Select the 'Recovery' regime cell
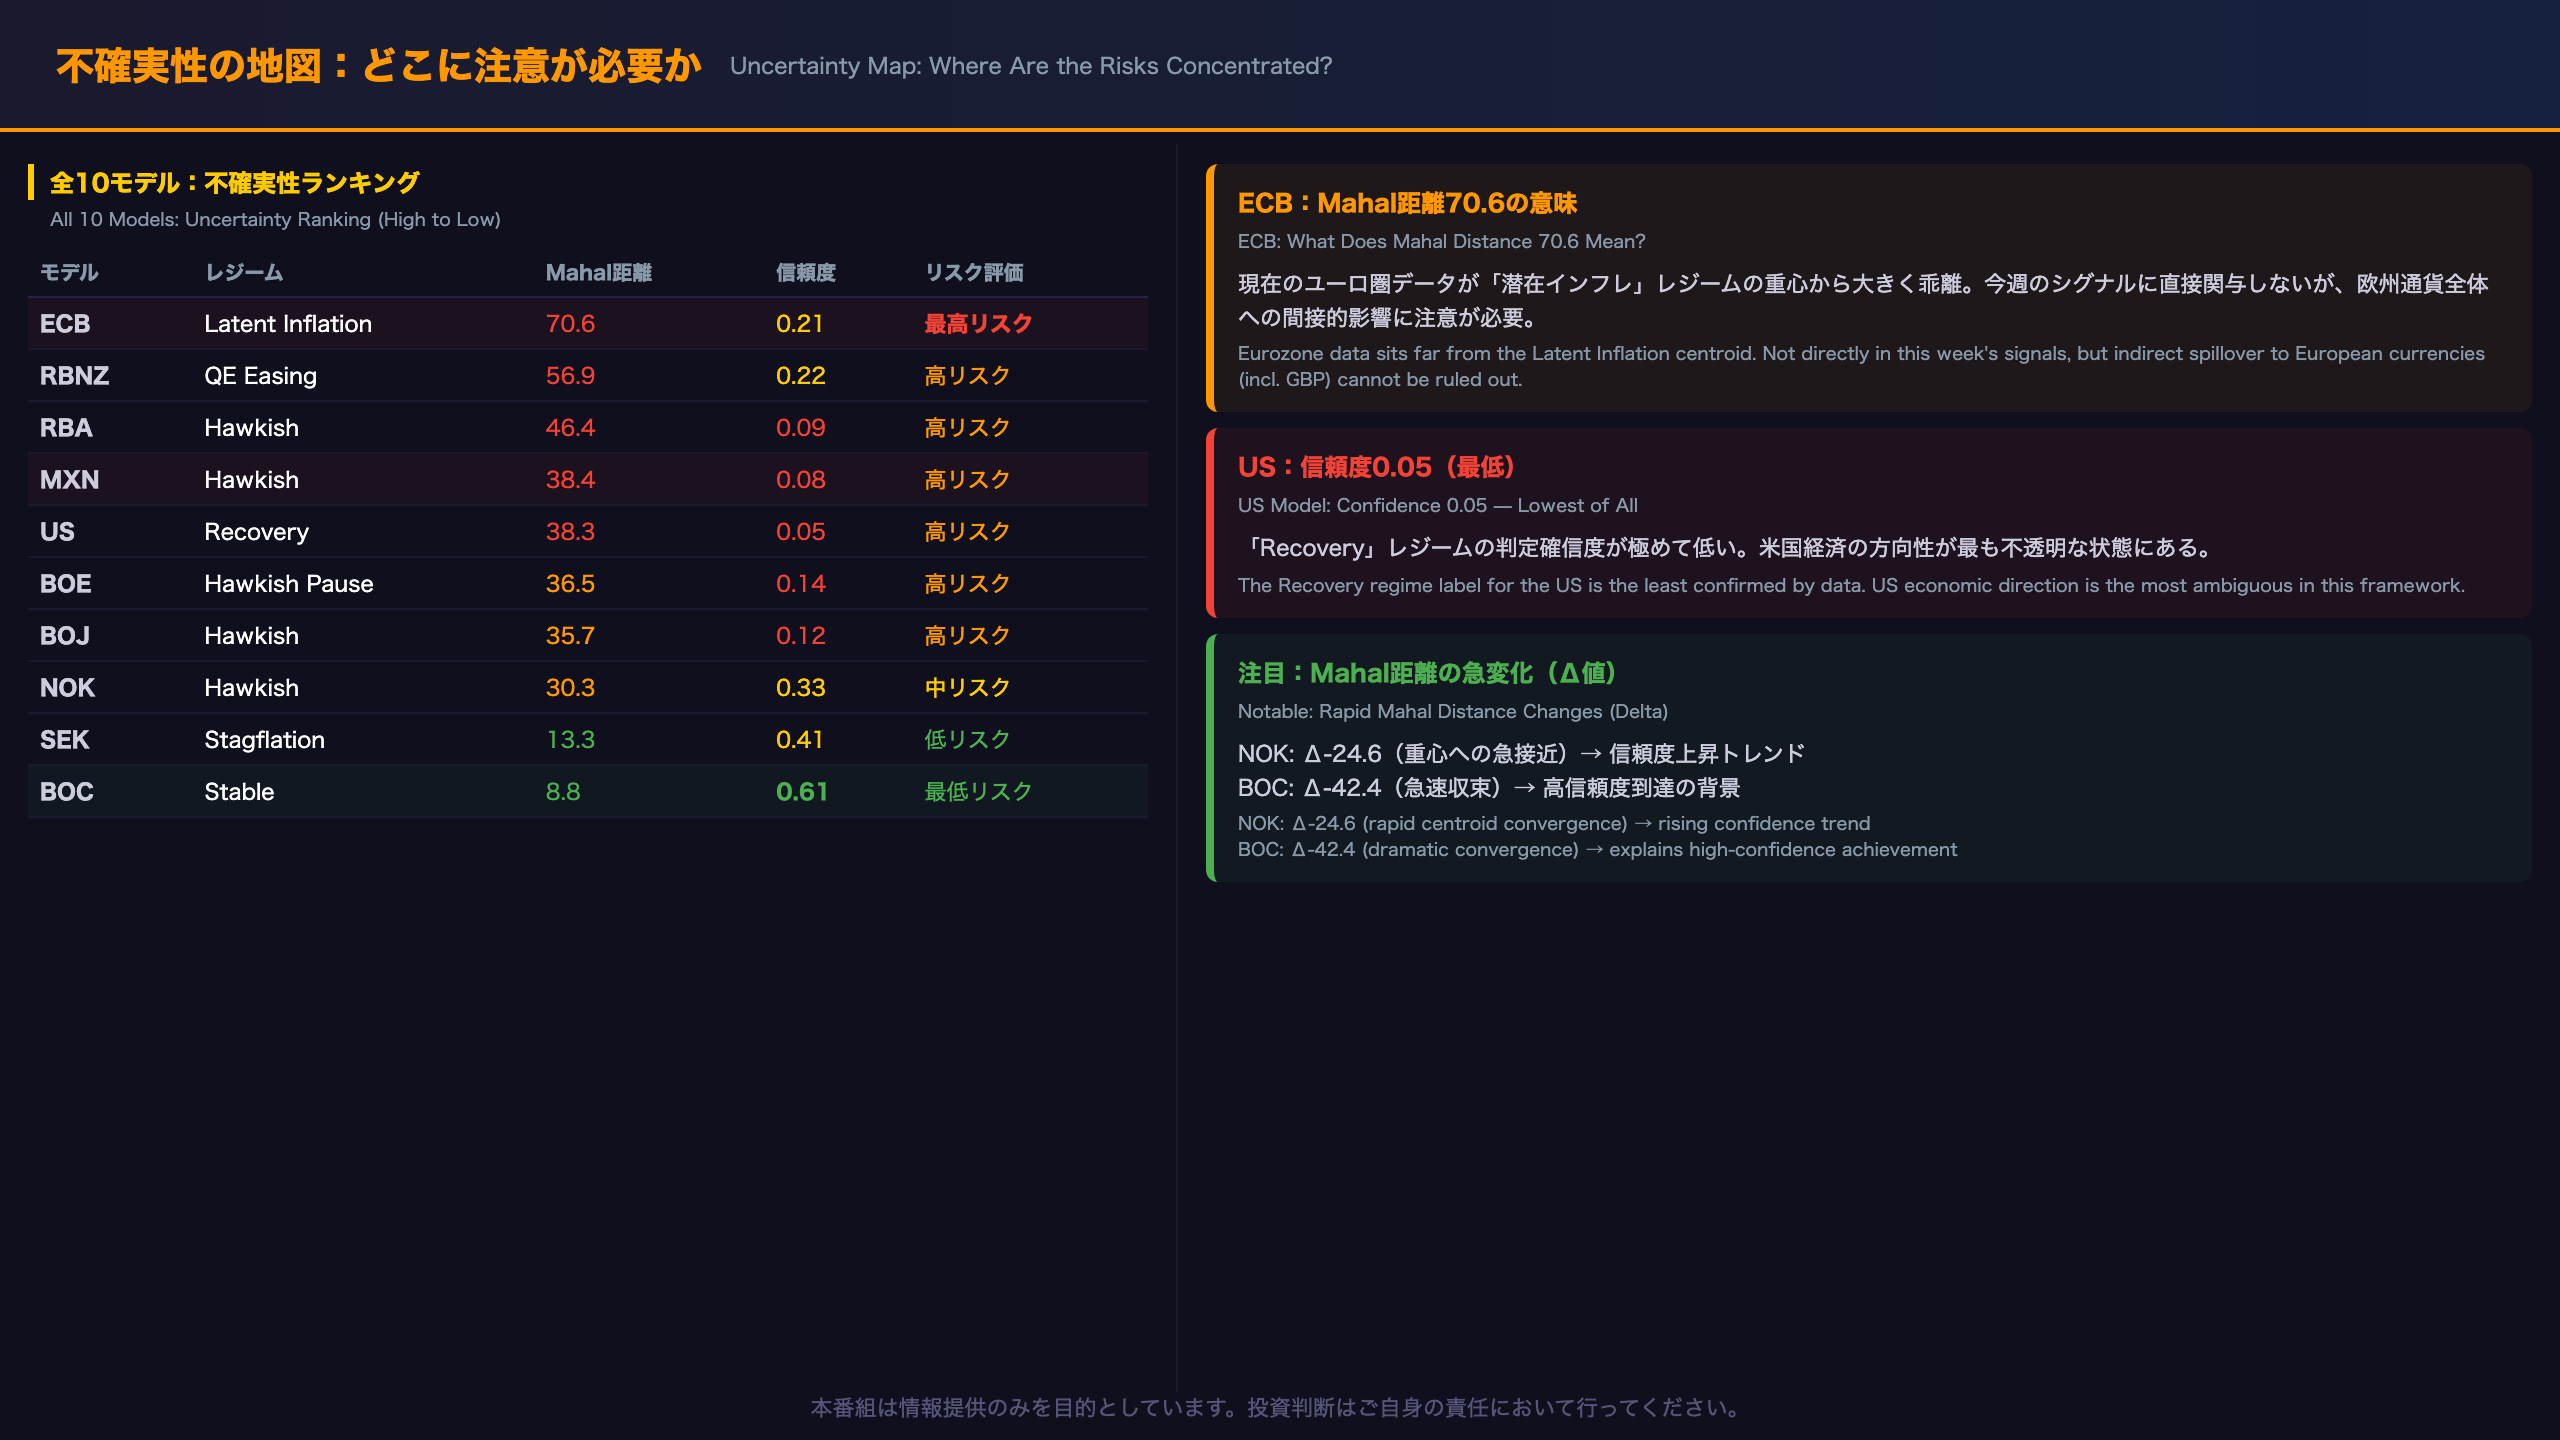The width and height of the screenshot is (2560, 1440). [x=256, y=532]
